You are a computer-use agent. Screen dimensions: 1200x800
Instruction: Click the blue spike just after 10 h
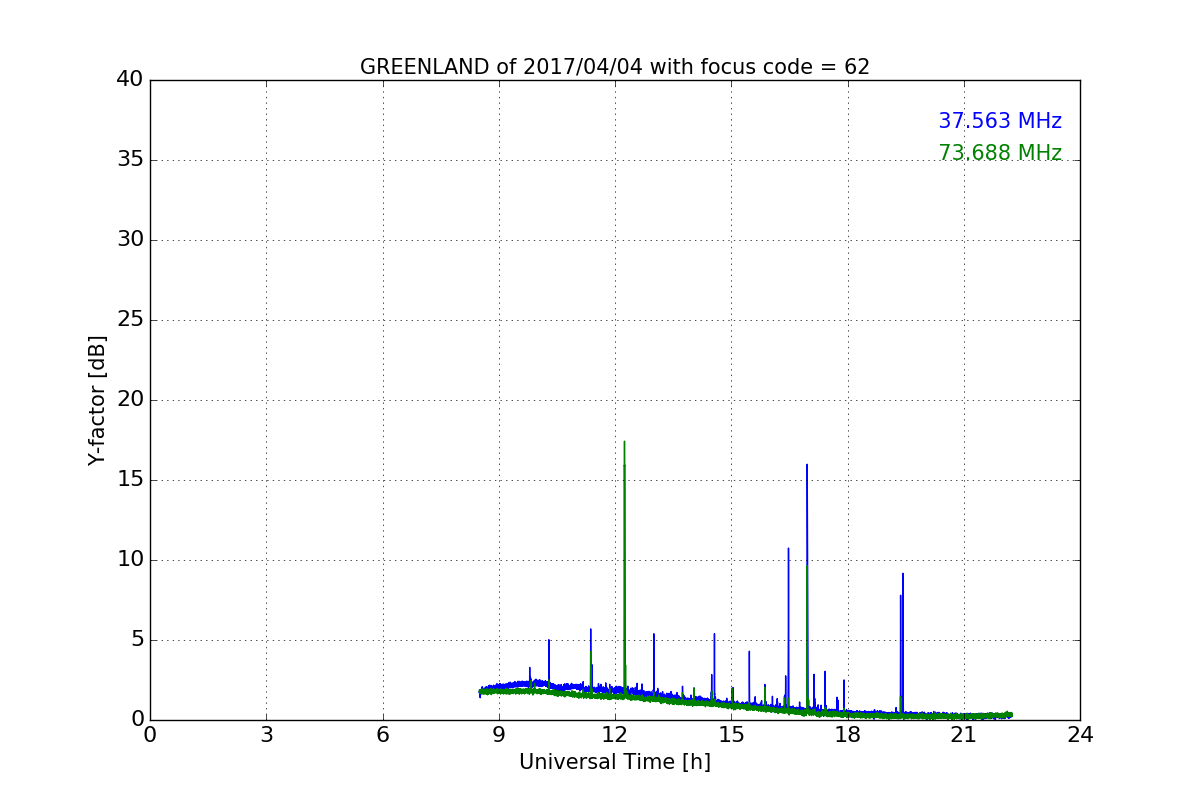pyautogui.click(x=549, y=663)
